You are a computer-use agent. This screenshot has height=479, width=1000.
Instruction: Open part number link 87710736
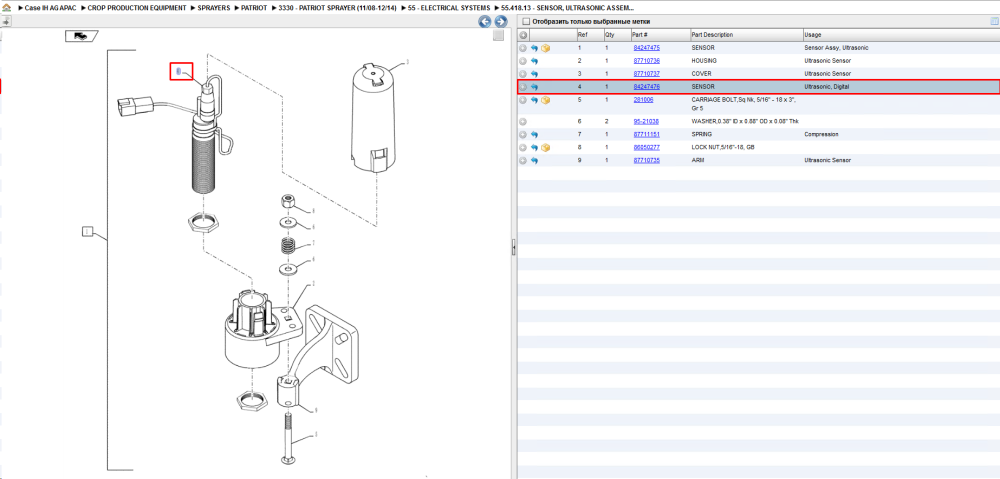pyautogui.click(x=647, y=61)
